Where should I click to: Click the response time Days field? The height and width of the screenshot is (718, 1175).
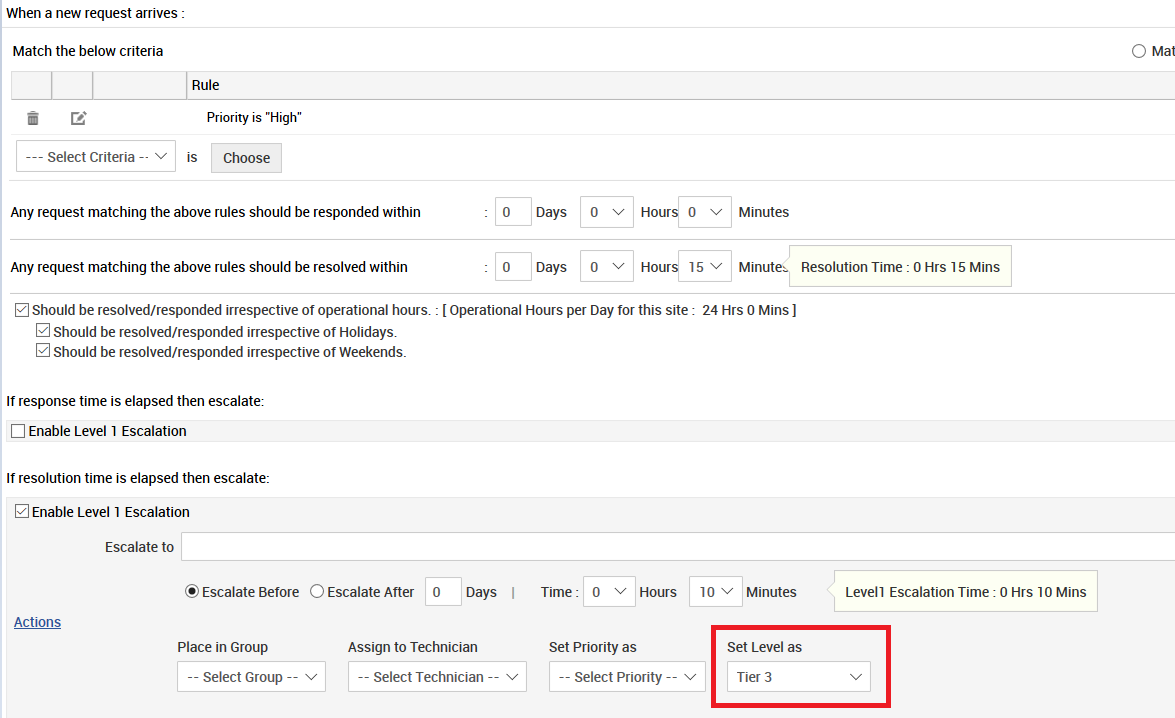tap(513, 211)
